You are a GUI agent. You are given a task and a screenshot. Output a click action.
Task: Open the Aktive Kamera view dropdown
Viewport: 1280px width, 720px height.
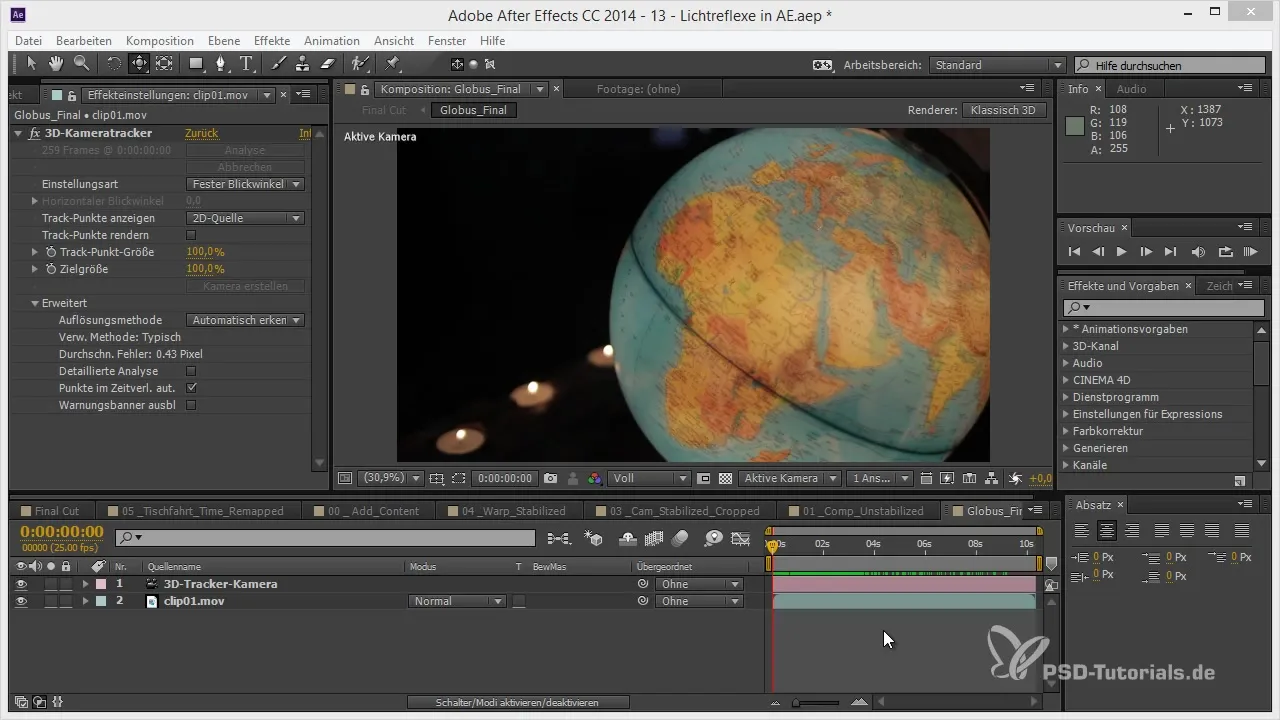tap(789, 479)
